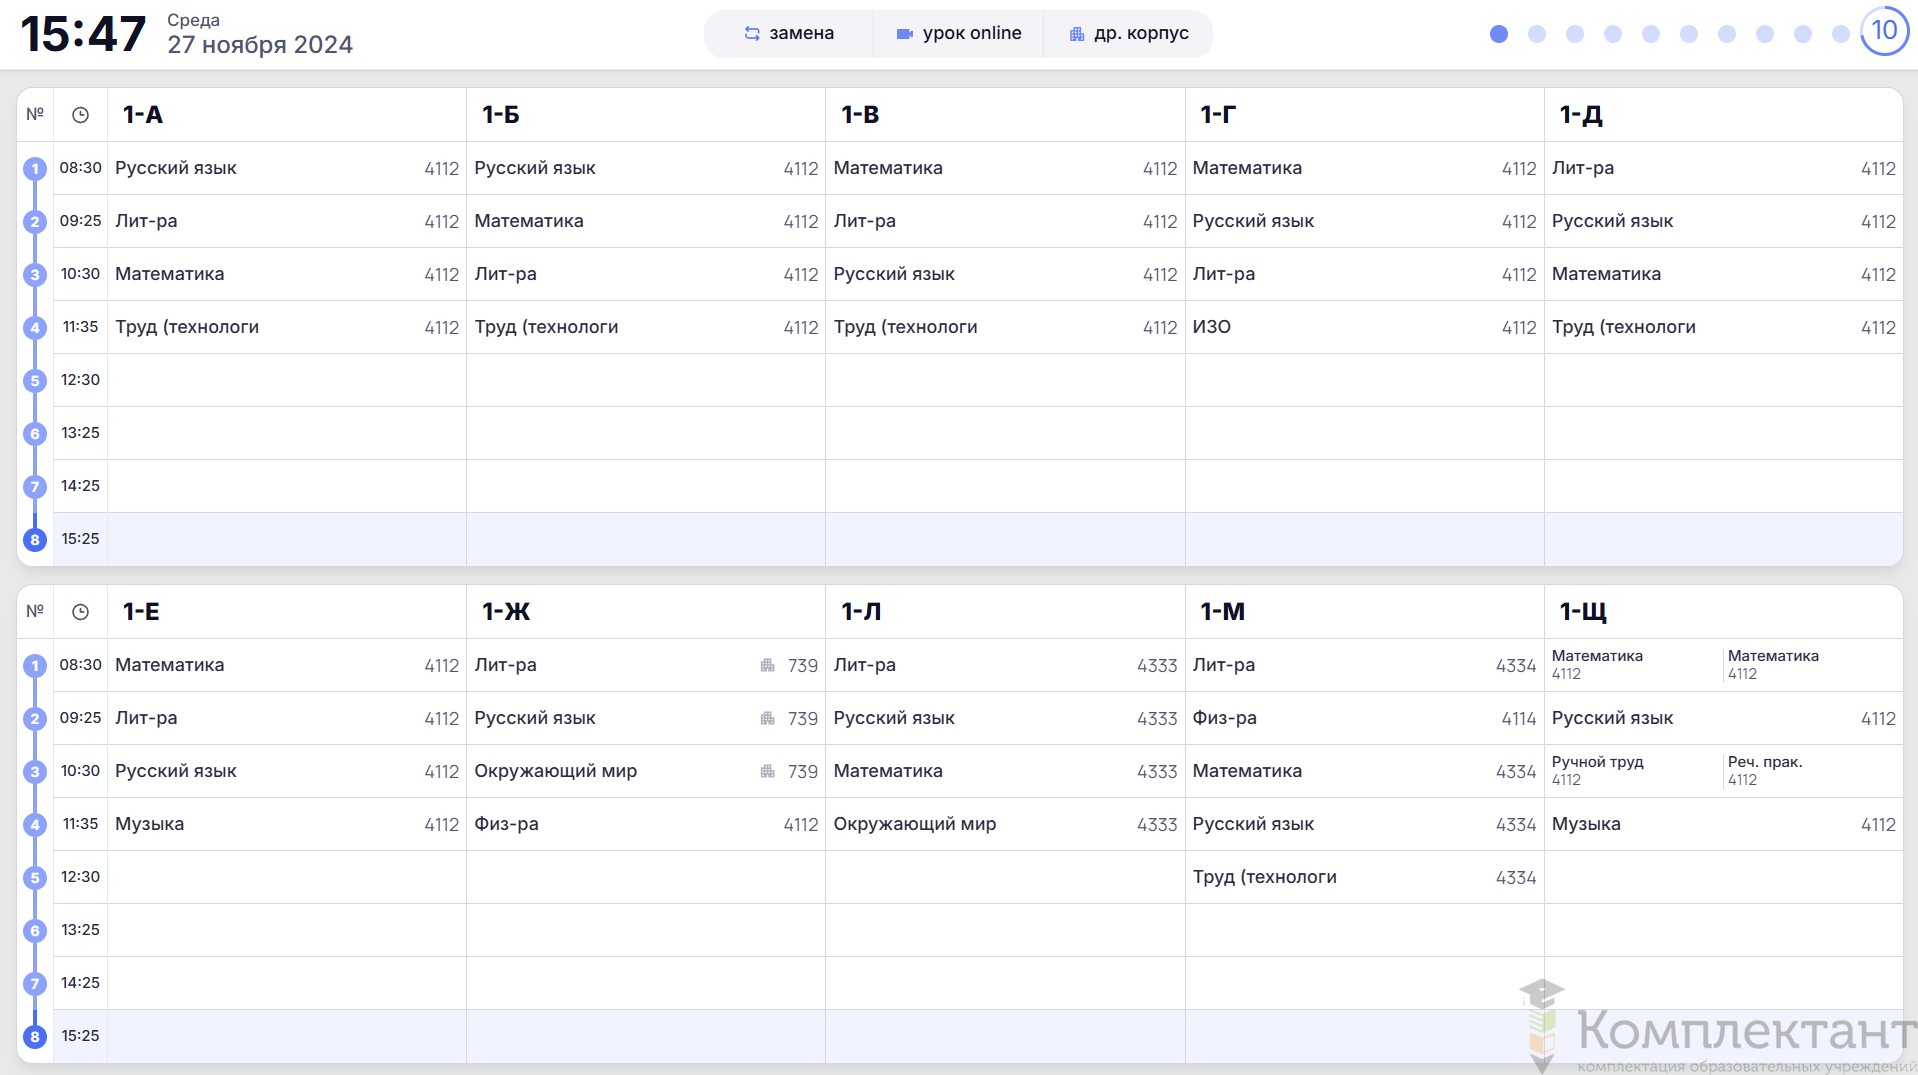Click Реч. прак. subgroup cell in 1-Щ
The width and height of the screenshot is (1918, 1075).
(x=1810, y=771)
